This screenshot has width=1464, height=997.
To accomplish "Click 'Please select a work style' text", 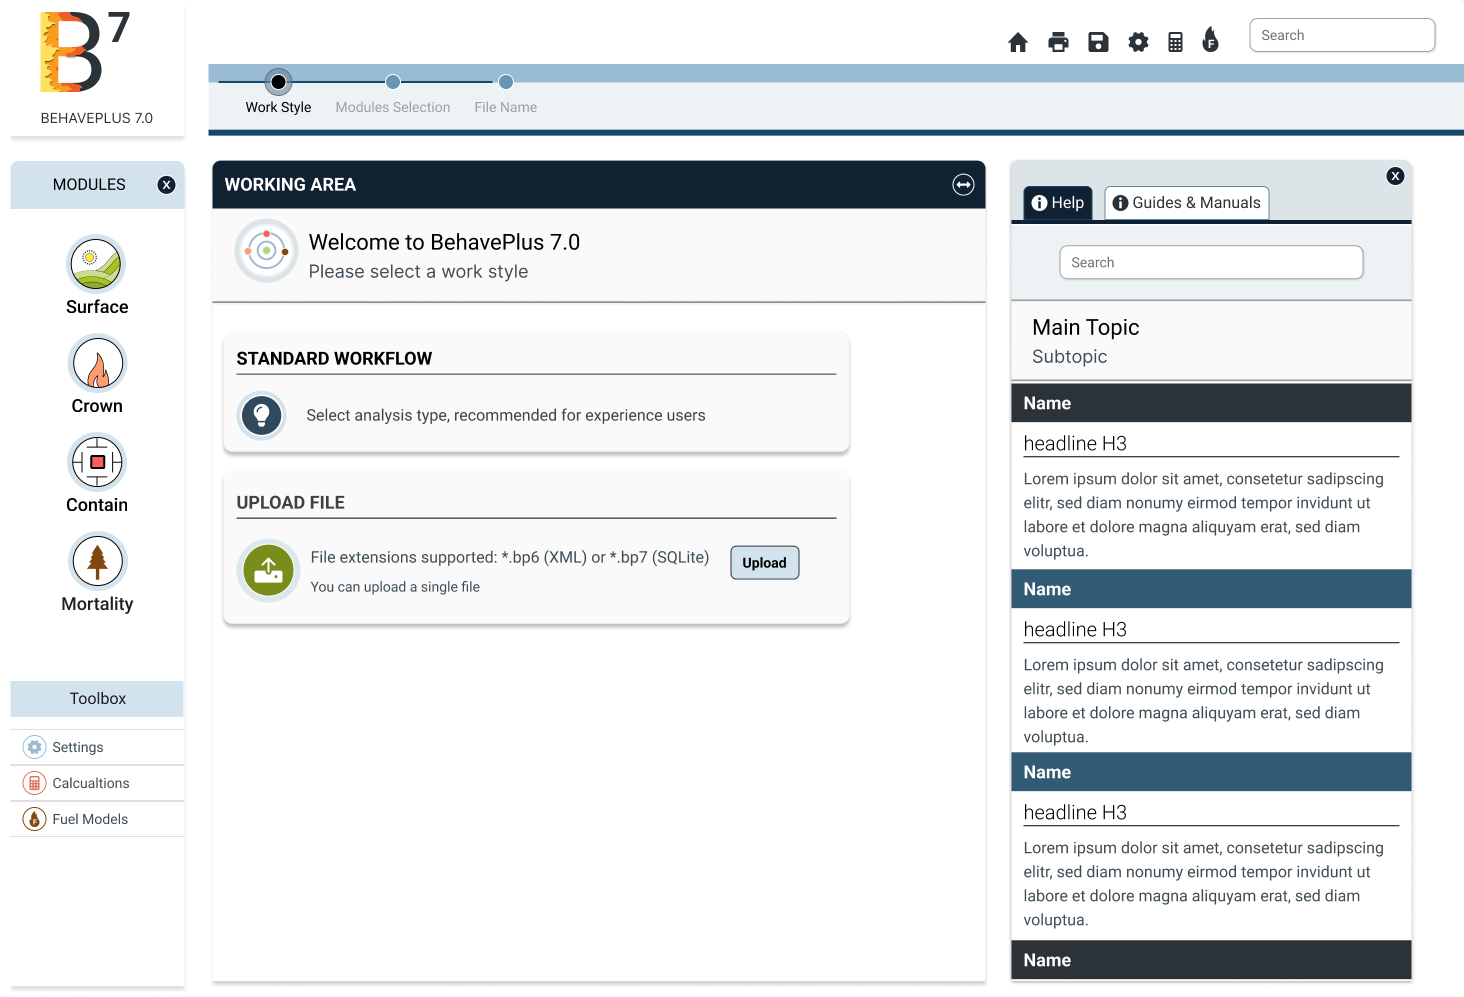I will click(418, 272).
